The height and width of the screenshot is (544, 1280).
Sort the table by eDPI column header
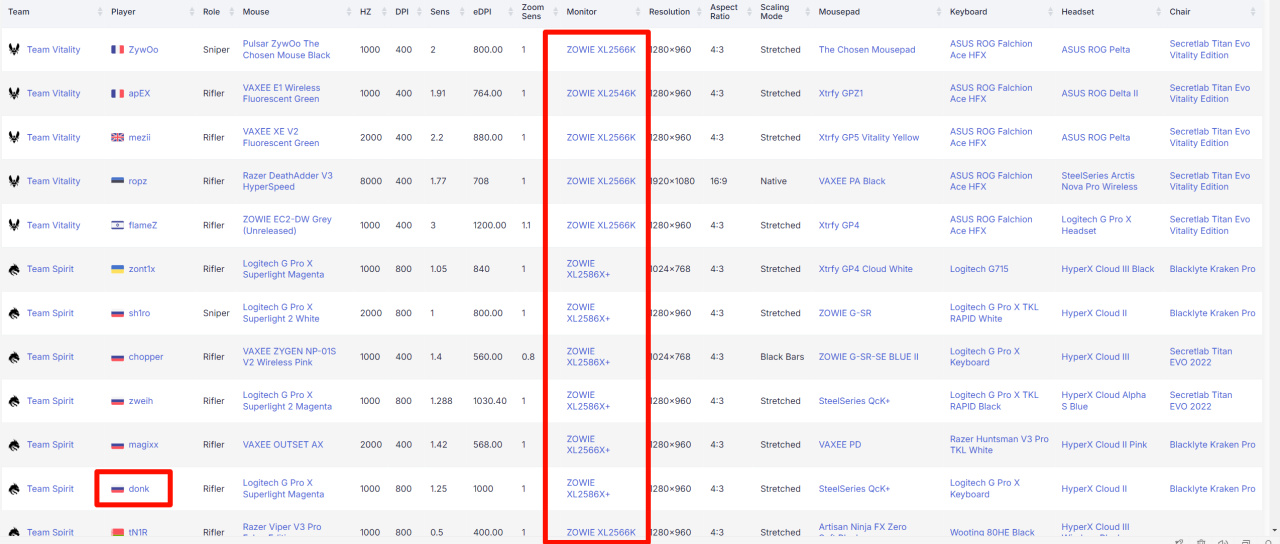tap(484, 12)
